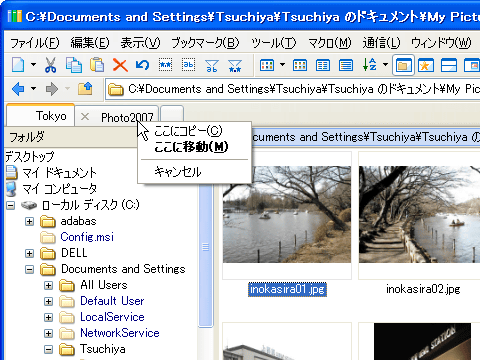Image resolution: width=480 pixels, height=360 pixels.
Task: Click the A-Z sort icon
Action: (370, 65)
